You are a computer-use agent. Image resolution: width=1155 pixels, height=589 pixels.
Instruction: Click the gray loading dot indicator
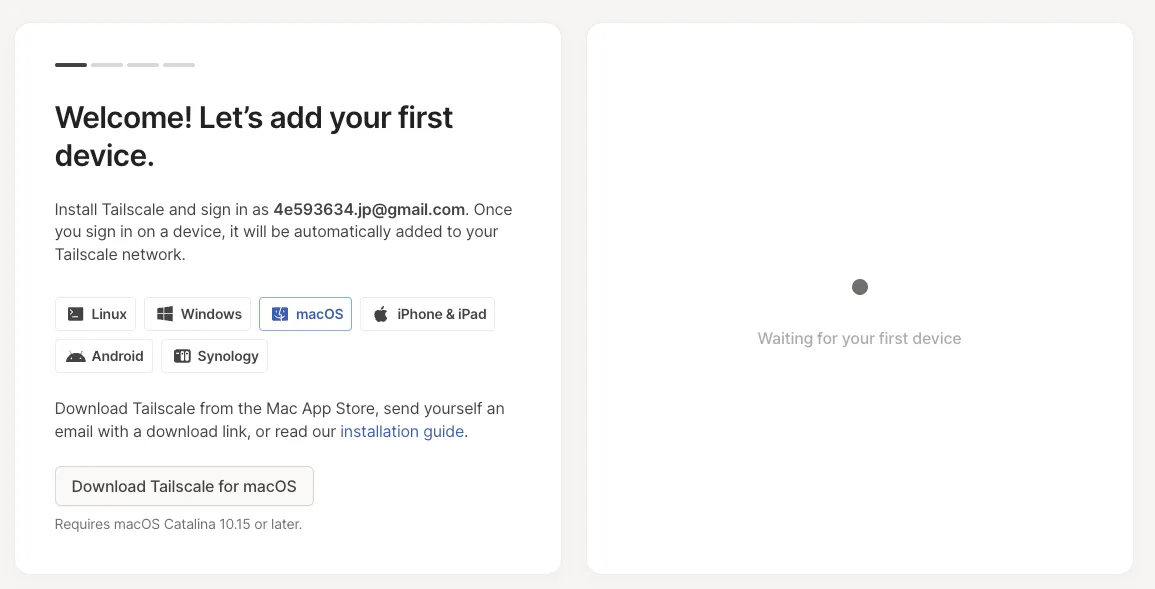pos(860,287)
